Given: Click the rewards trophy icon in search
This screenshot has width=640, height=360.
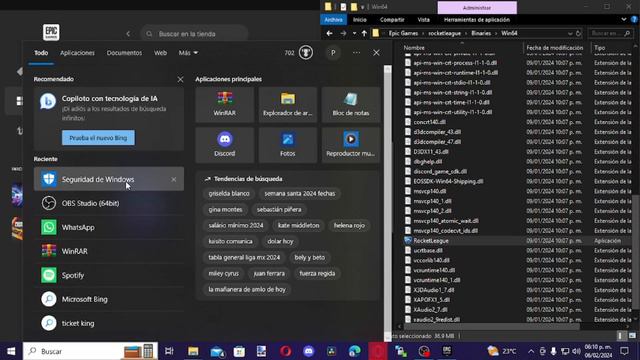Looking at the screenshot, I should tap(306, 53).
